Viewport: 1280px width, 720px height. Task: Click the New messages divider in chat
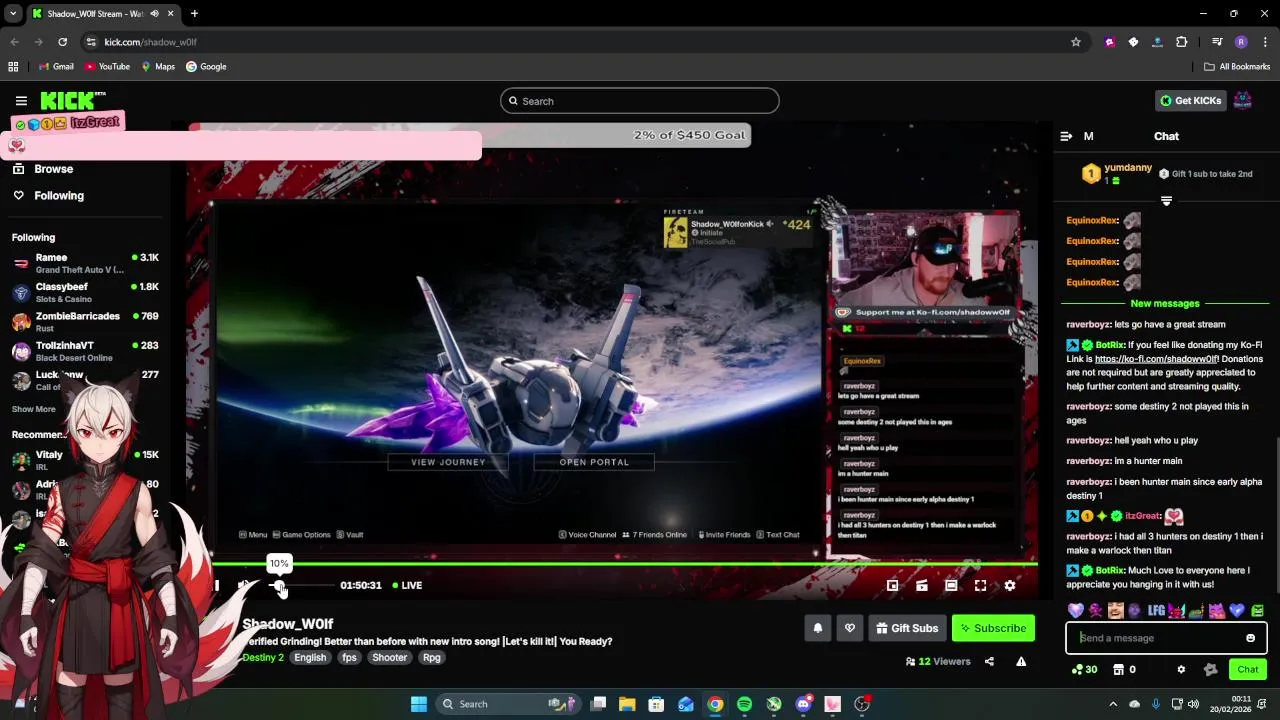pos(1165,304)
